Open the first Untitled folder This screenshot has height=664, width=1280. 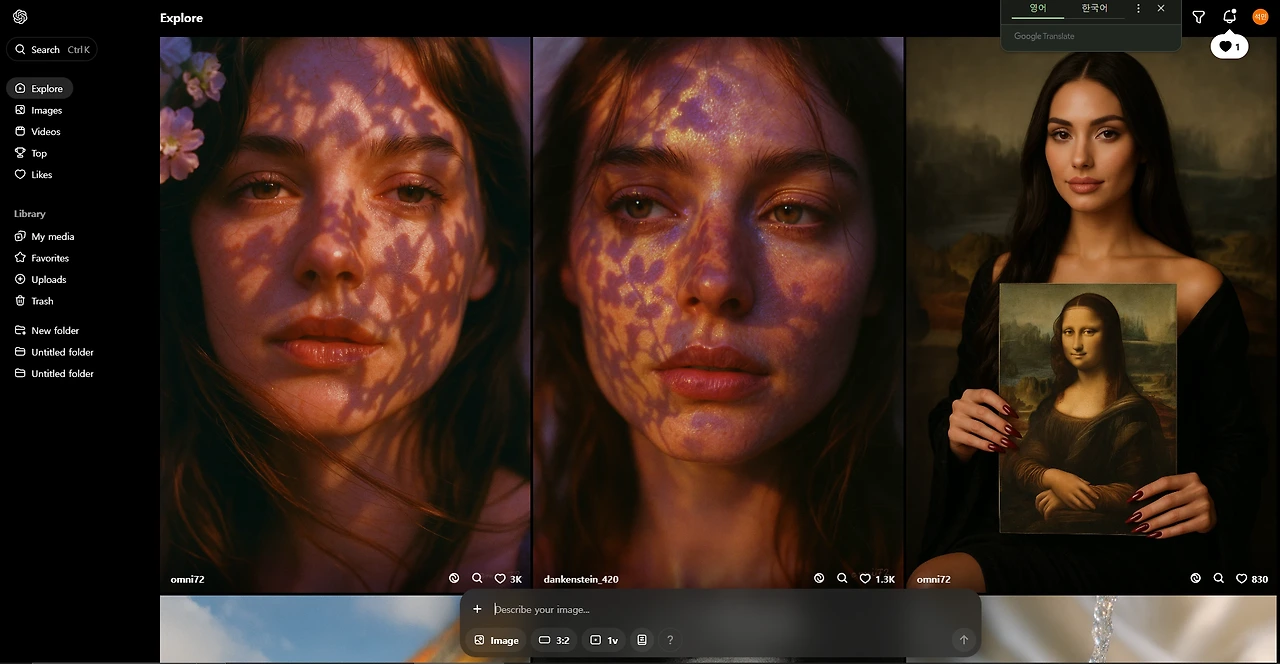pos(54,352)
